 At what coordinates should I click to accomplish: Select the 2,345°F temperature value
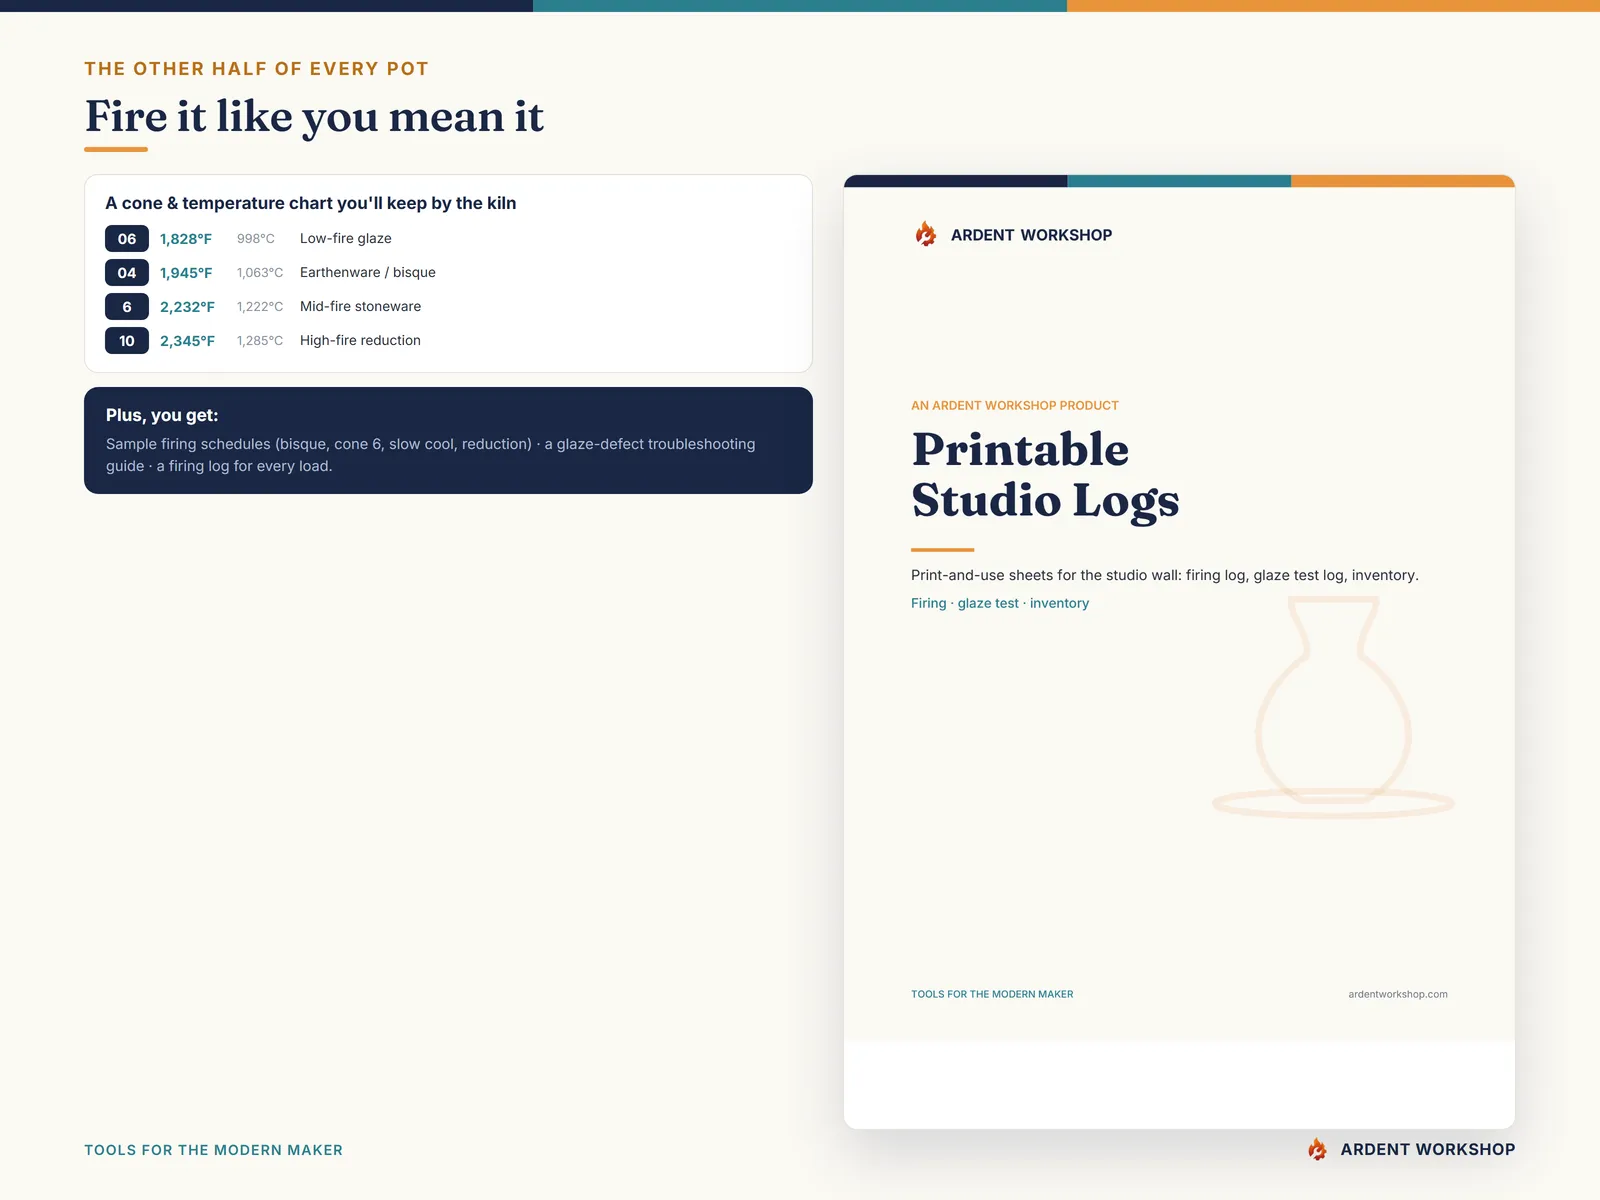[187, 341]
